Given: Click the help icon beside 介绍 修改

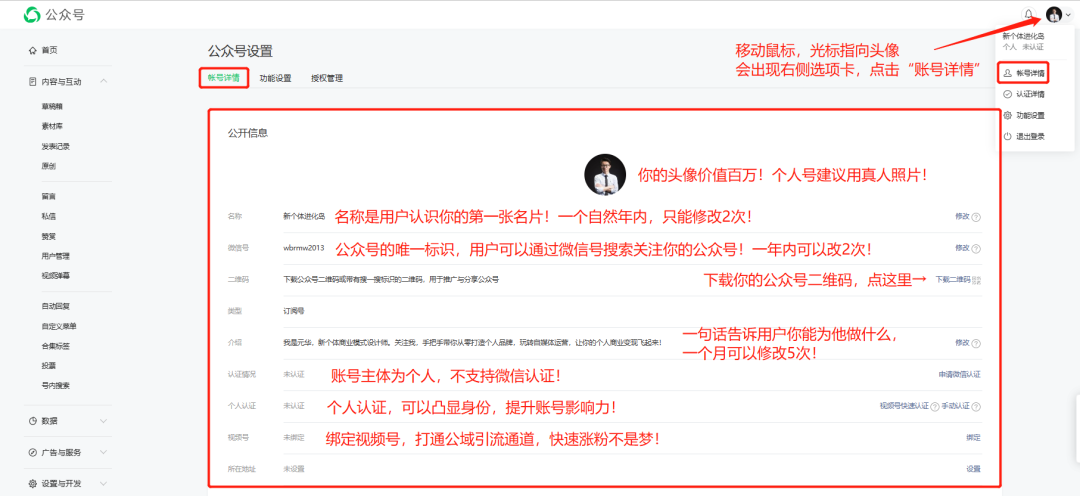Looking at the screenshot, I should coord(976,342).
